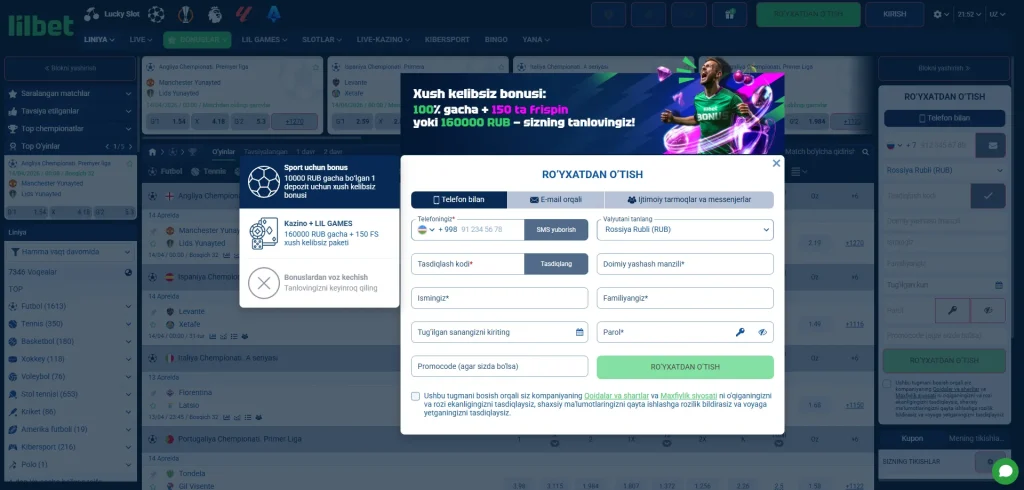Click the key icon to generate password

[741, 332]
